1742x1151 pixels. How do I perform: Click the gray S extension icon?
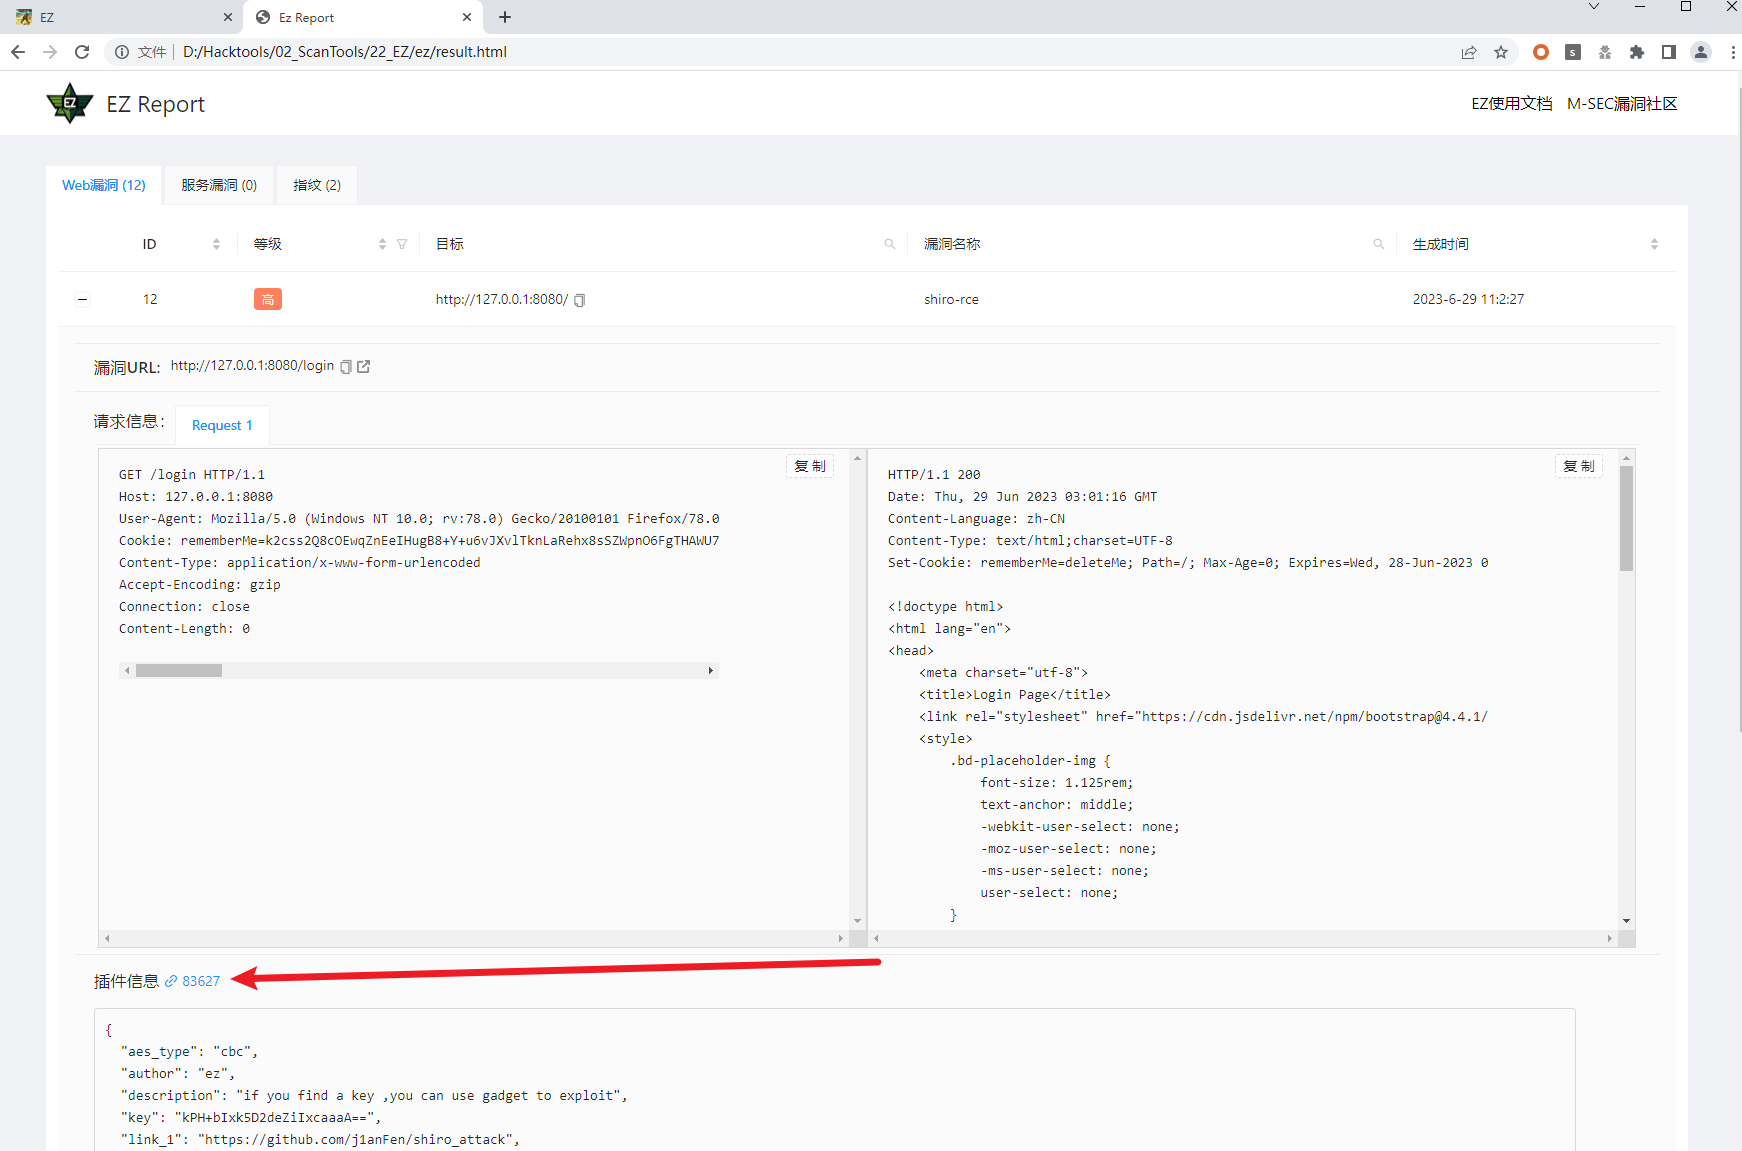coord(1573,52)
